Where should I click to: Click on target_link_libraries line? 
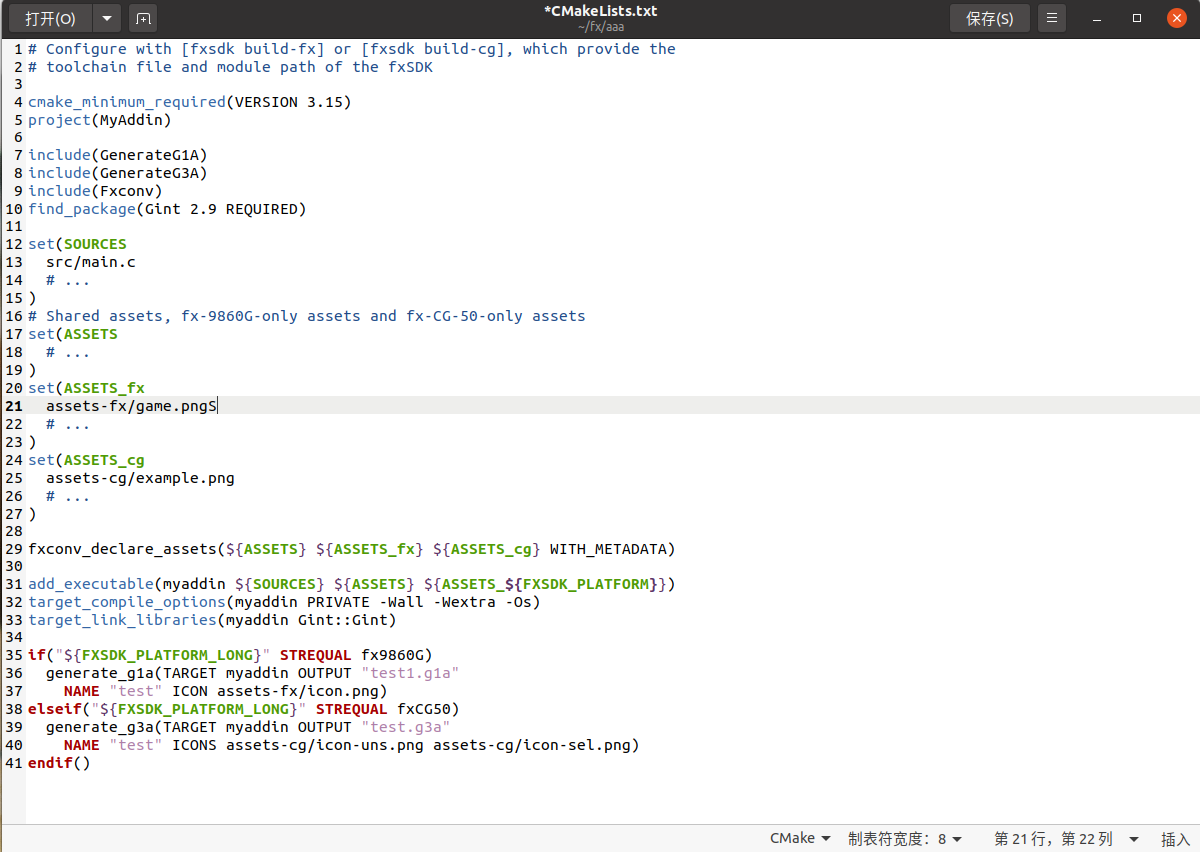(x=212, y=620)
